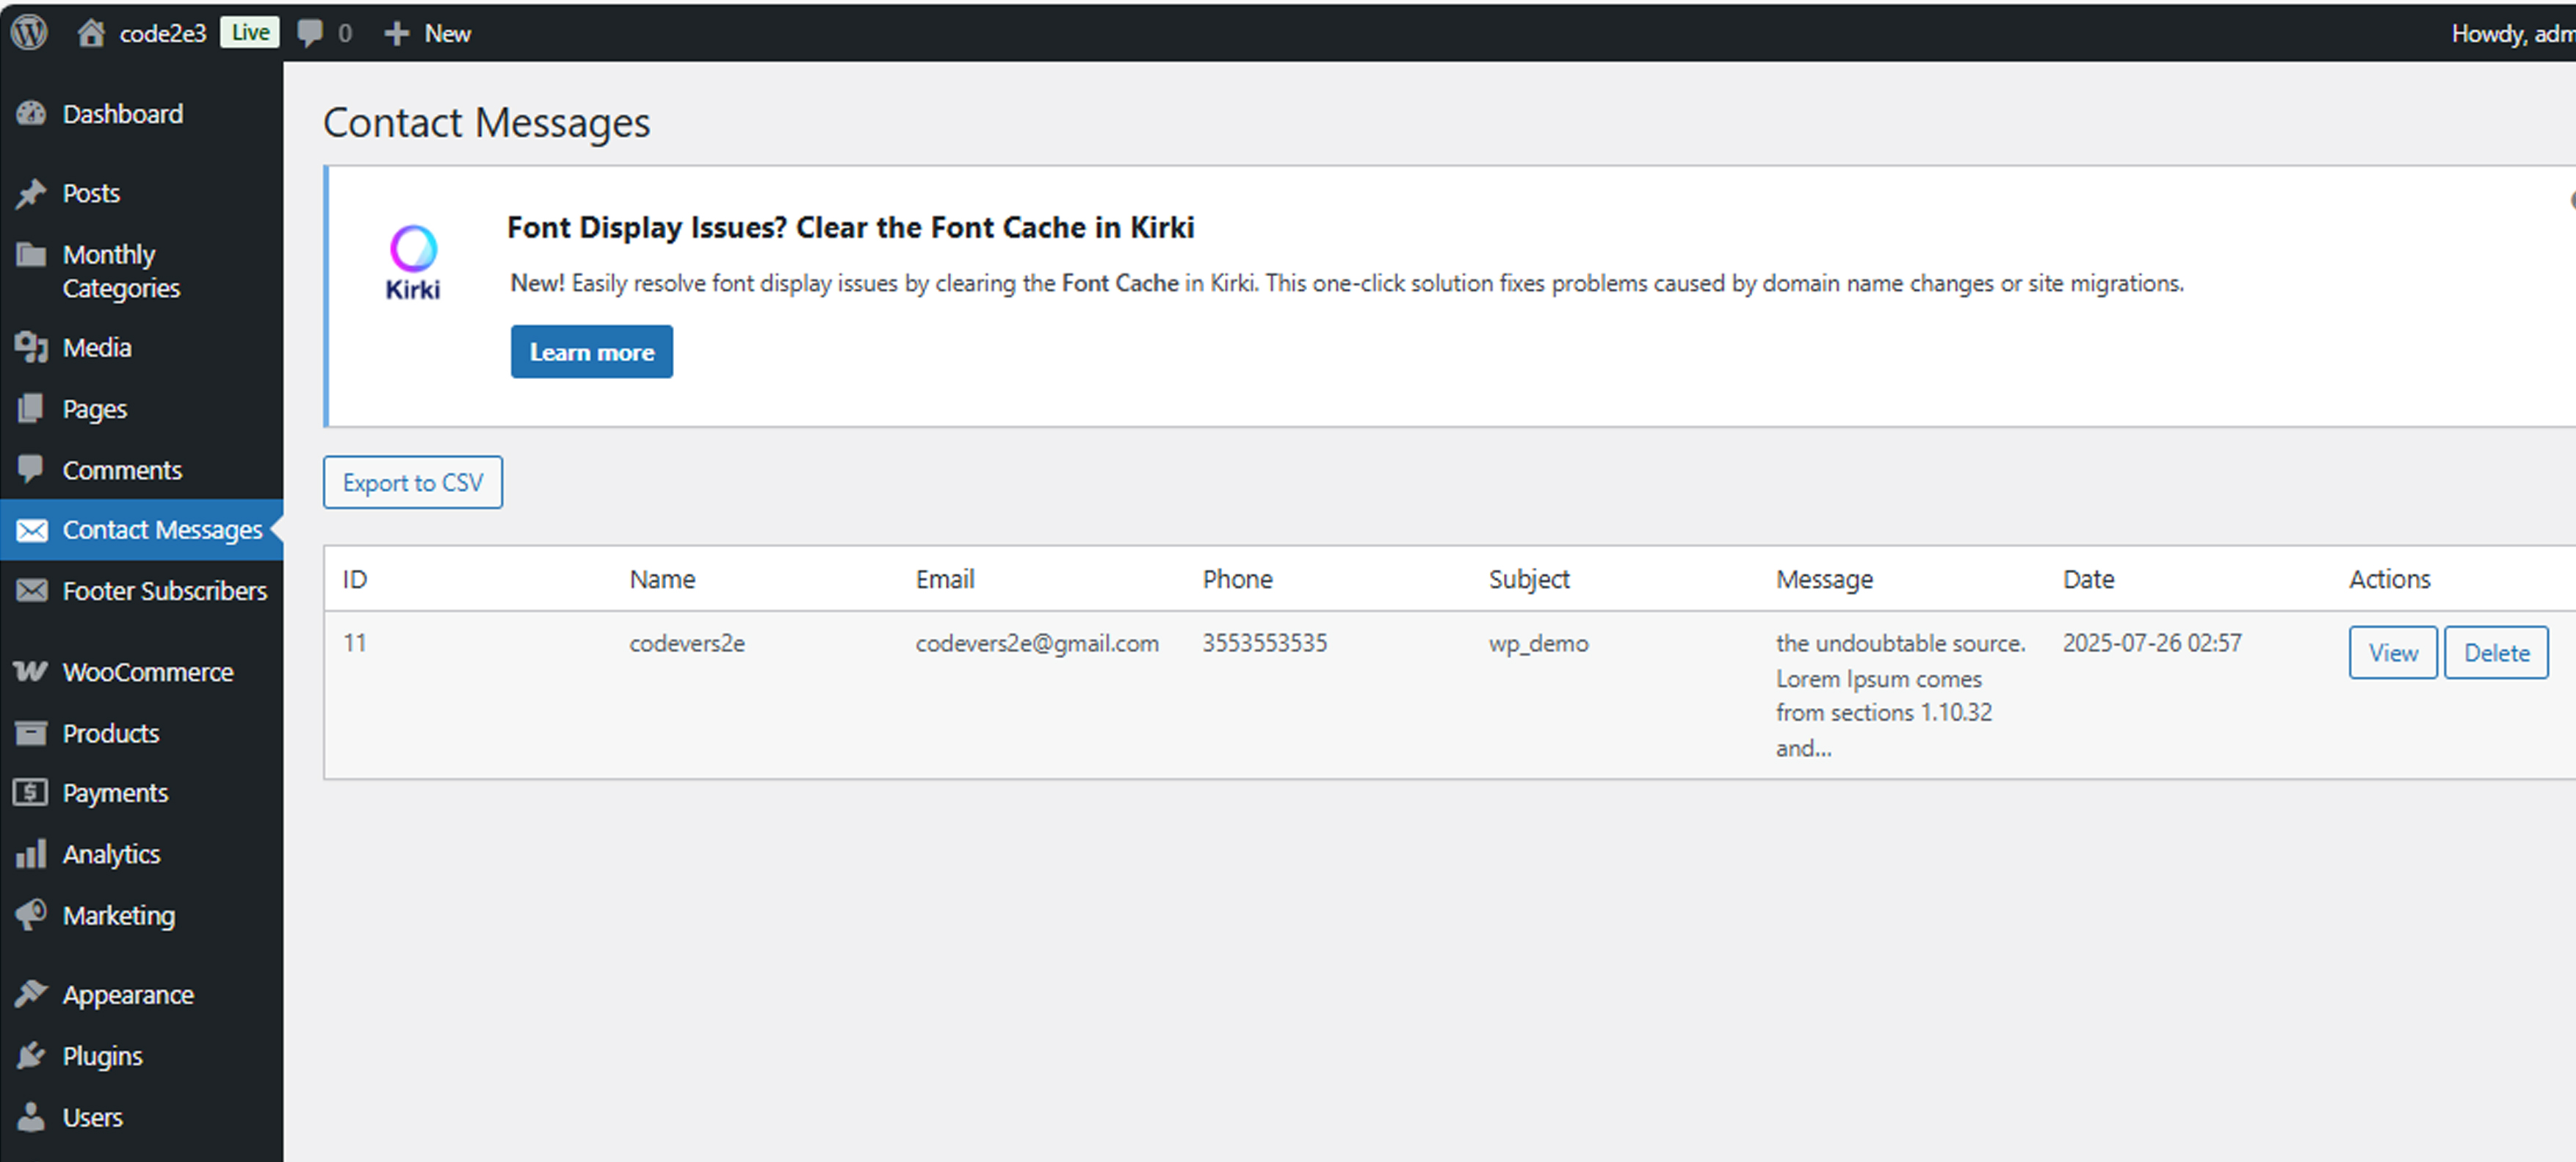
Task: Click the Comments speech bubble sidebar icon
Action: [31, 468]
